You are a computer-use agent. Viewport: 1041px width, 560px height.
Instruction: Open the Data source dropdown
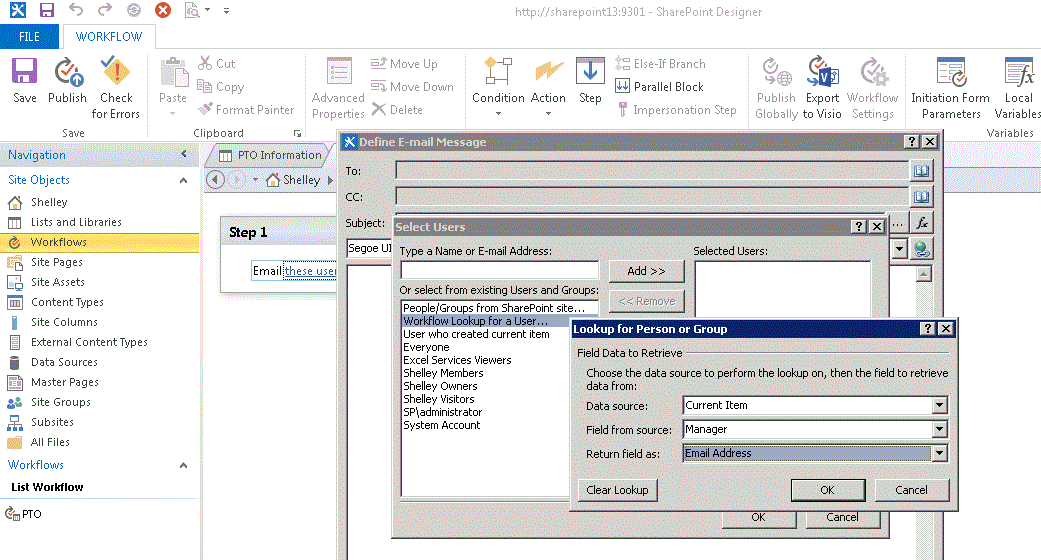[939, 405]
